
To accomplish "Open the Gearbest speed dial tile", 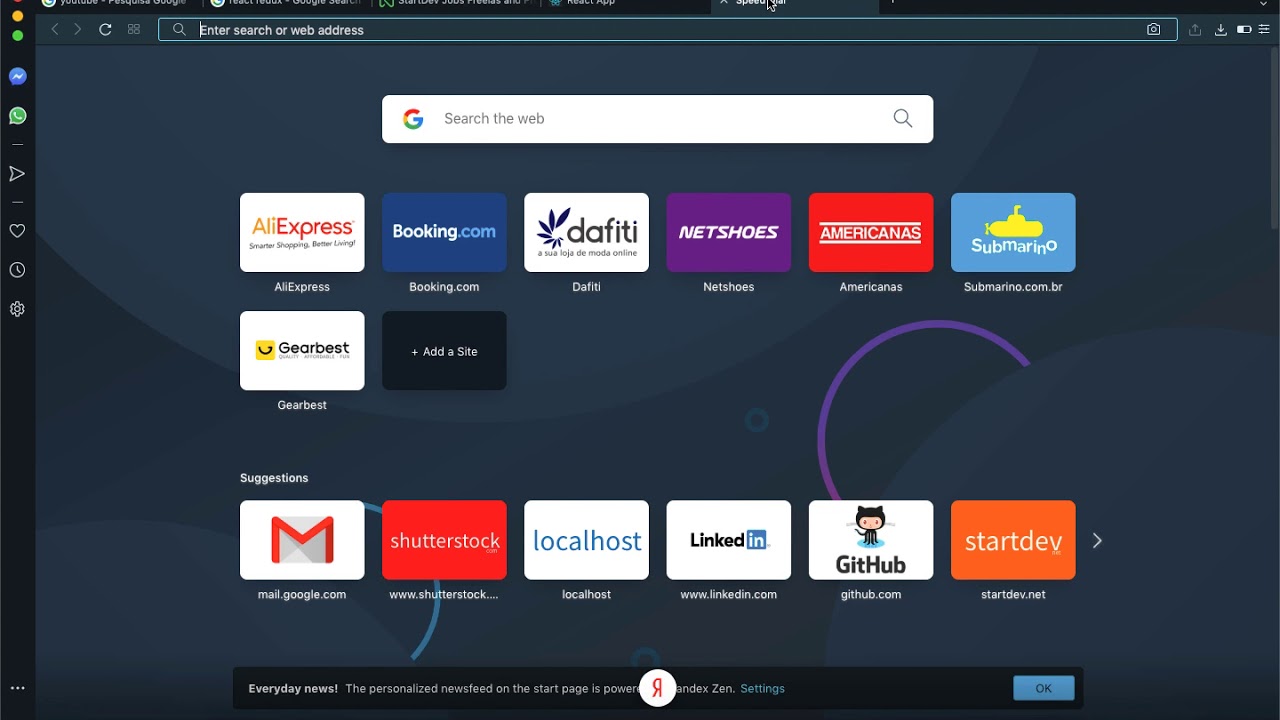I will coord(302,351).
